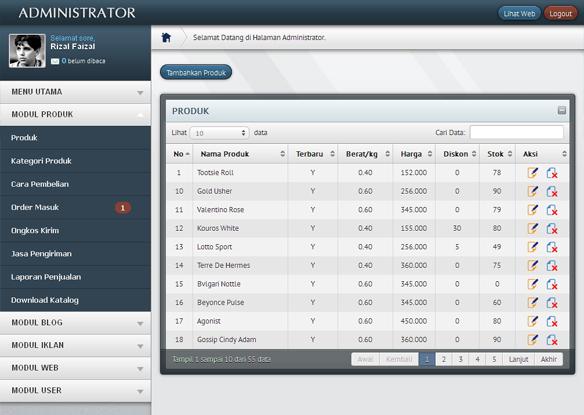Delete the Kouros White product
The image size is (584, 415).
pos(552,228)
